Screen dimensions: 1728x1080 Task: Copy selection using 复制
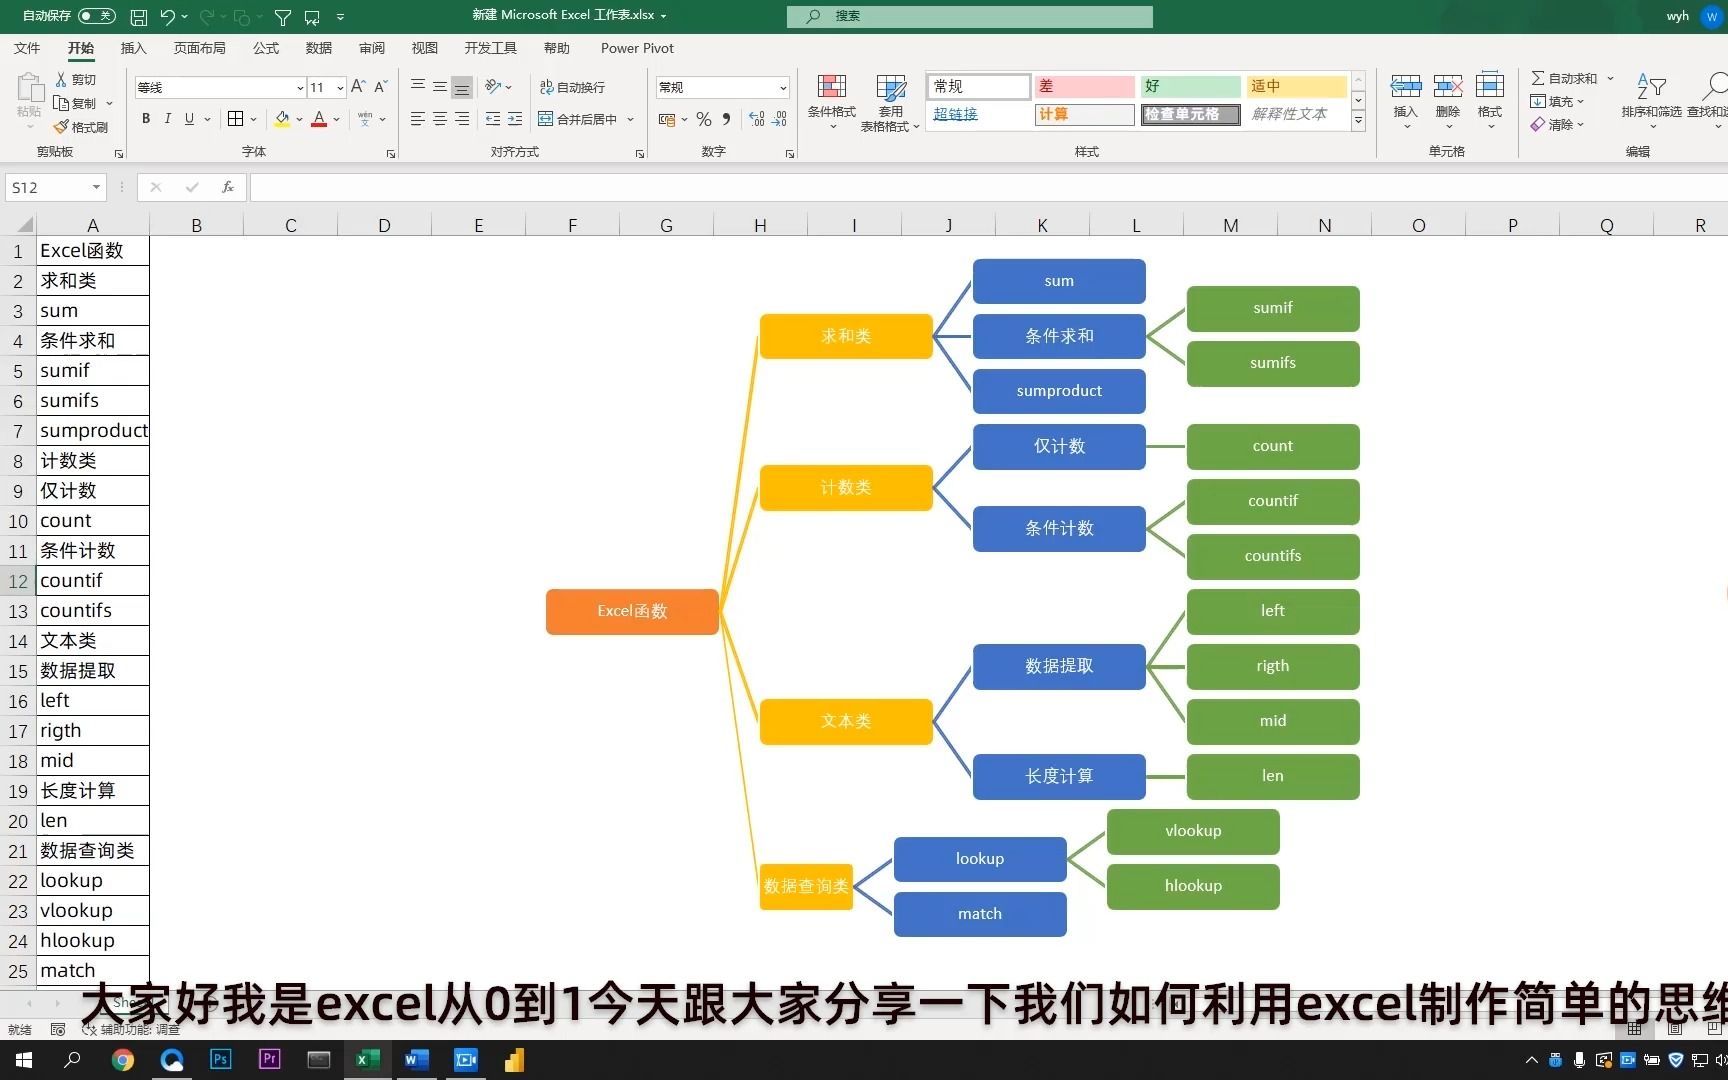point(76,103)
